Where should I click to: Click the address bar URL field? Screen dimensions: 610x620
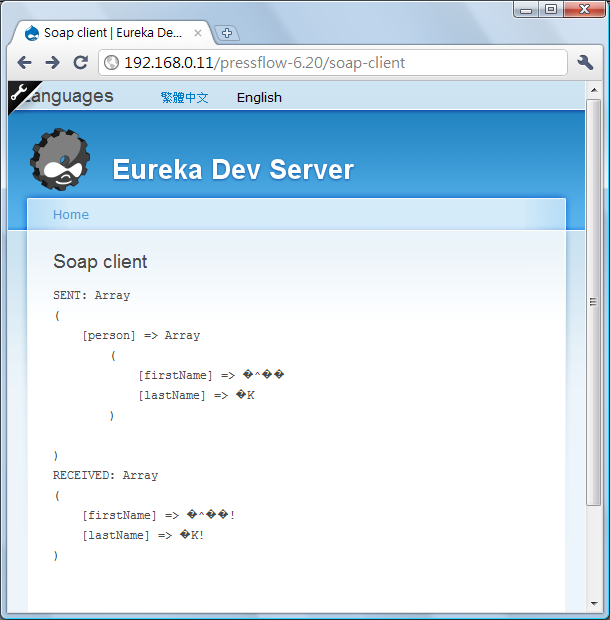(340, 63)
